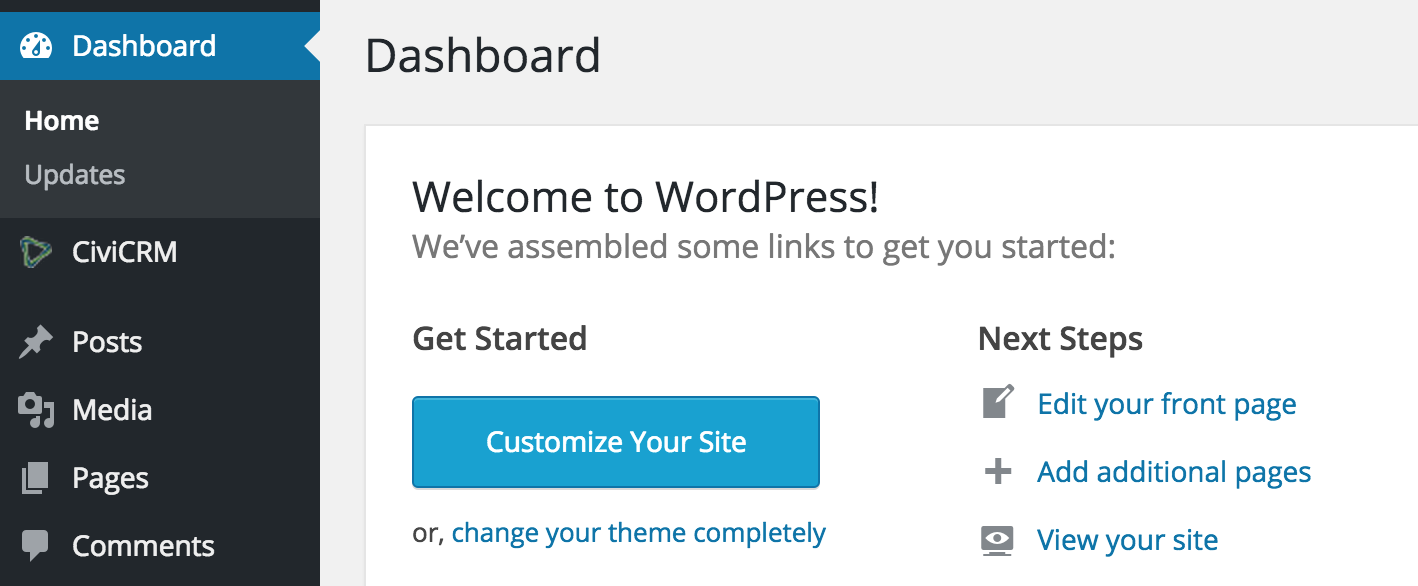This screenshot has width=1418, height=586.
Task: Click the Pages document icon
Action: point(36,477)
